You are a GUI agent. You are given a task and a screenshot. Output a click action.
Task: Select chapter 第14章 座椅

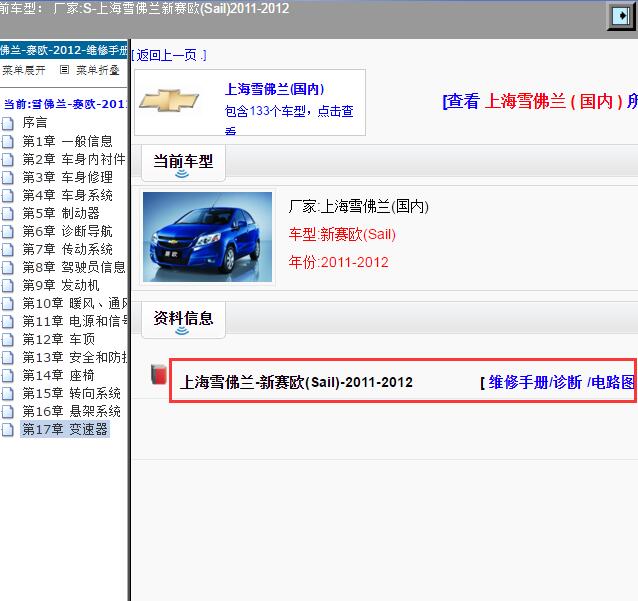point(59,375)
